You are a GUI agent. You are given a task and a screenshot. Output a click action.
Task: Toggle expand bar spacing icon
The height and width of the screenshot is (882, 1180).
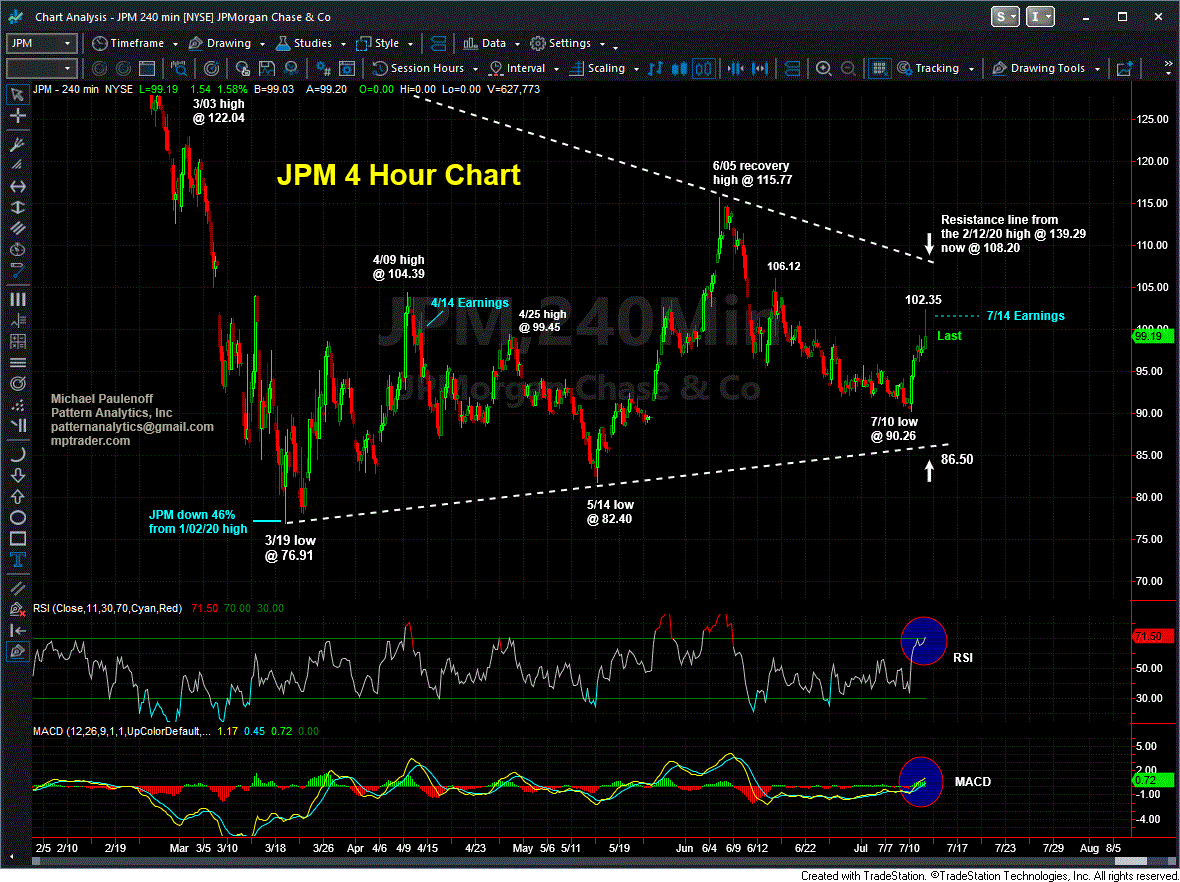(761, 68)
